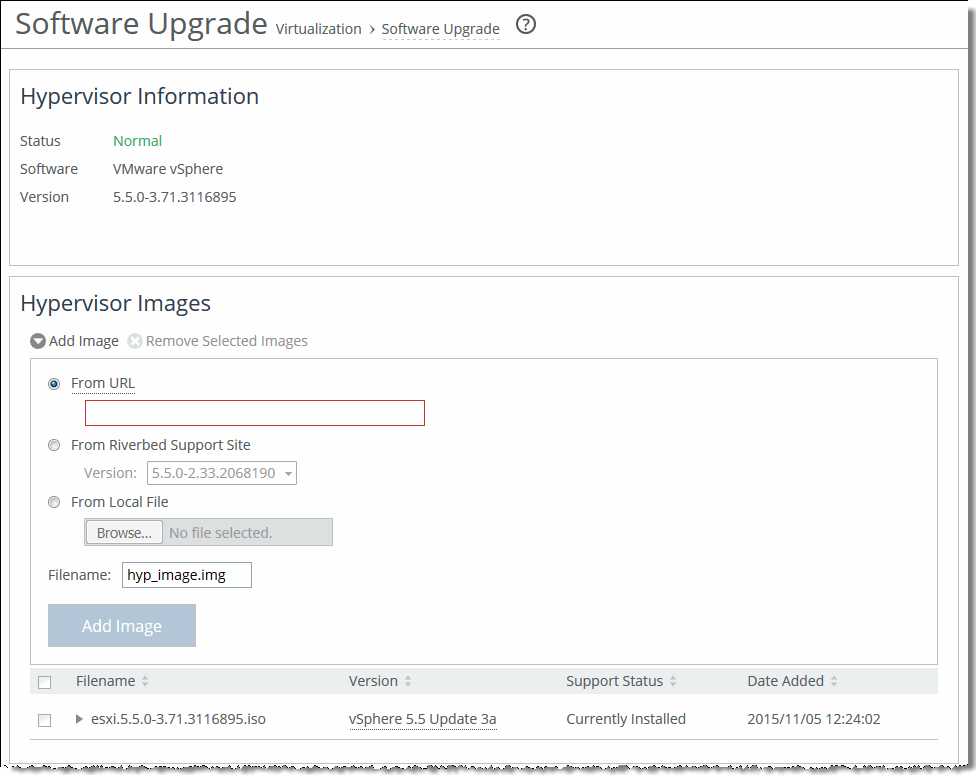The image size is (976, 775).
Task: Click the Remove Selected Images X icon
Action: point(134,340)
